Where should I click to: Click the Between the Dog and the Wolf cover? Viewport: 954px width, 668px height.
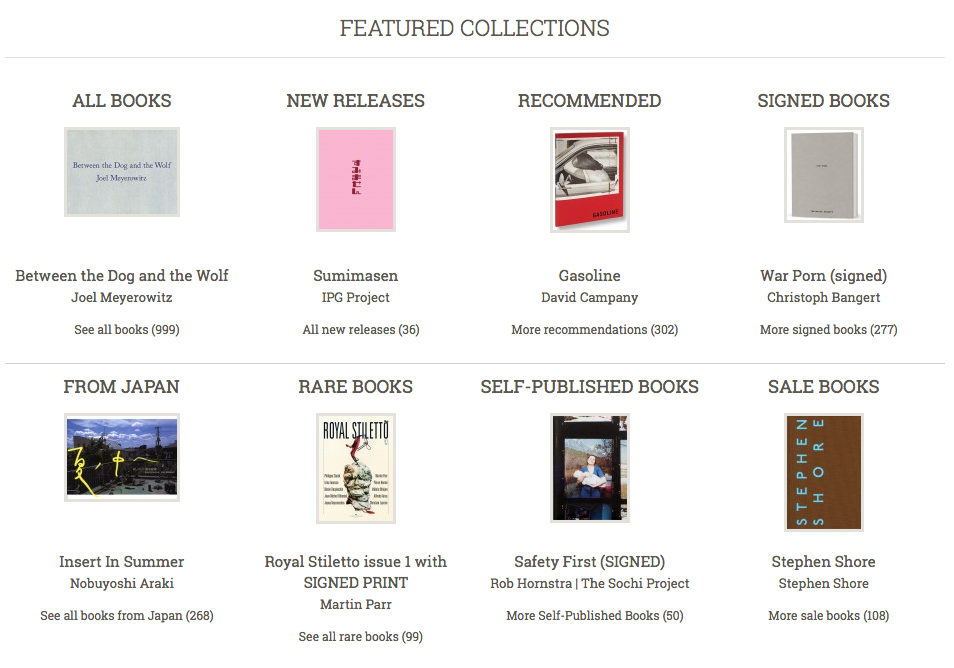[122, 172]
